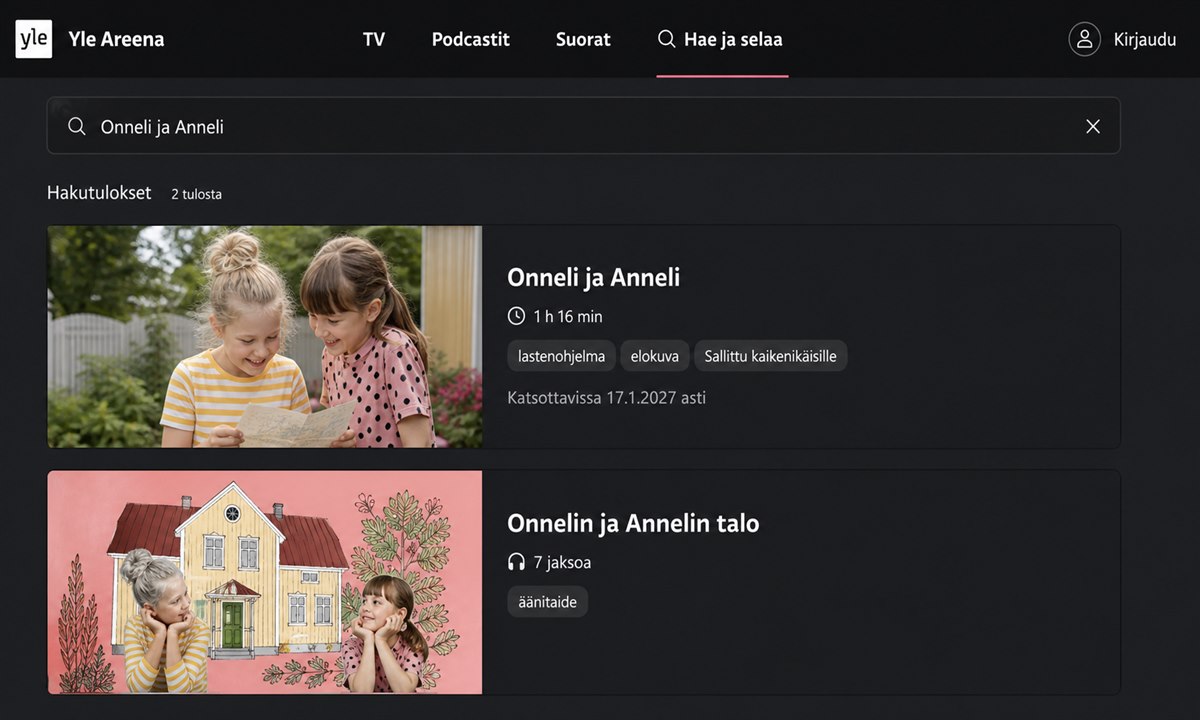Open the TV menu
The height and width of the screenshot is (720, 1200).
point(374,40)
